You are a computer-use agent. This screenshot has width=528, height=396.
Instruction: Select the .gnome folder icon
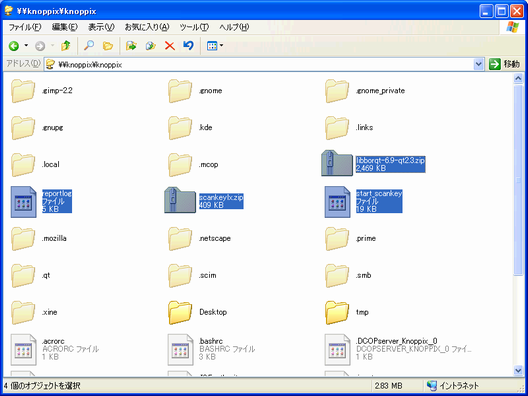click(x=180, y=91)
